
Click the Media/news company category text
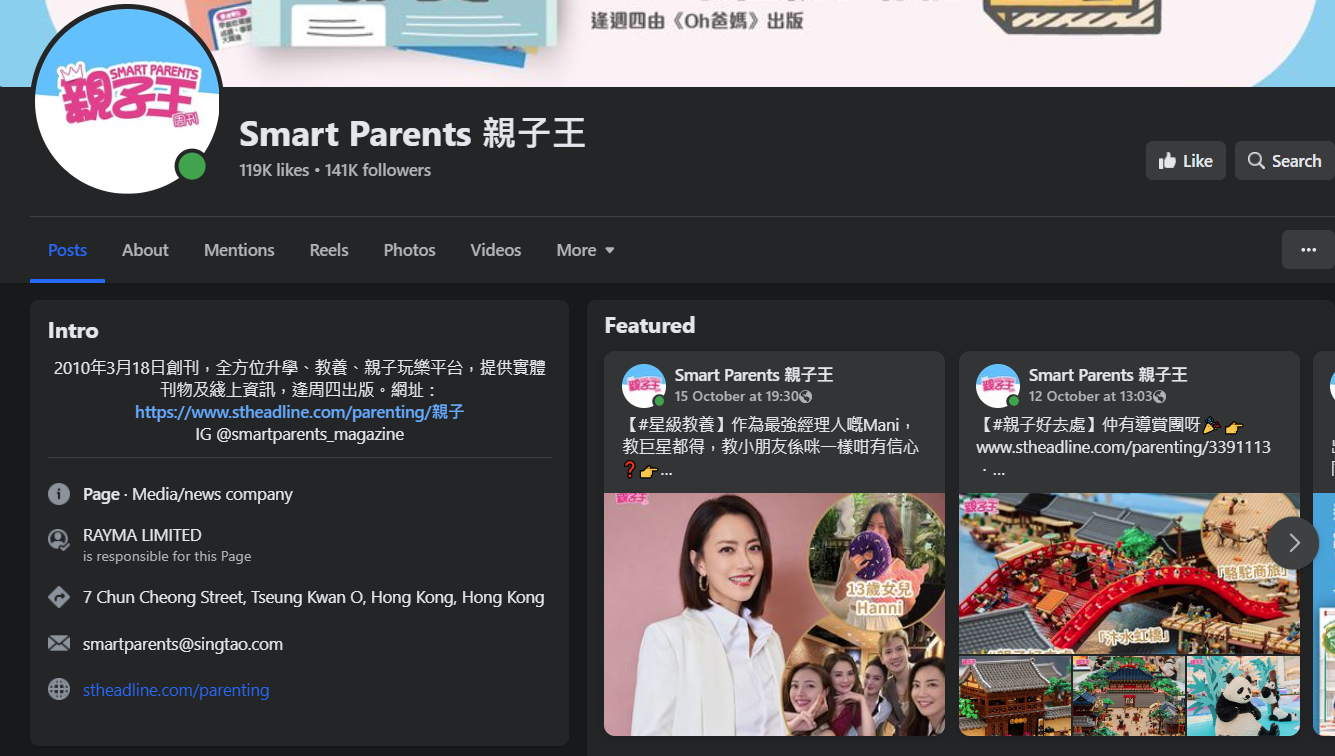coord(212,494)
